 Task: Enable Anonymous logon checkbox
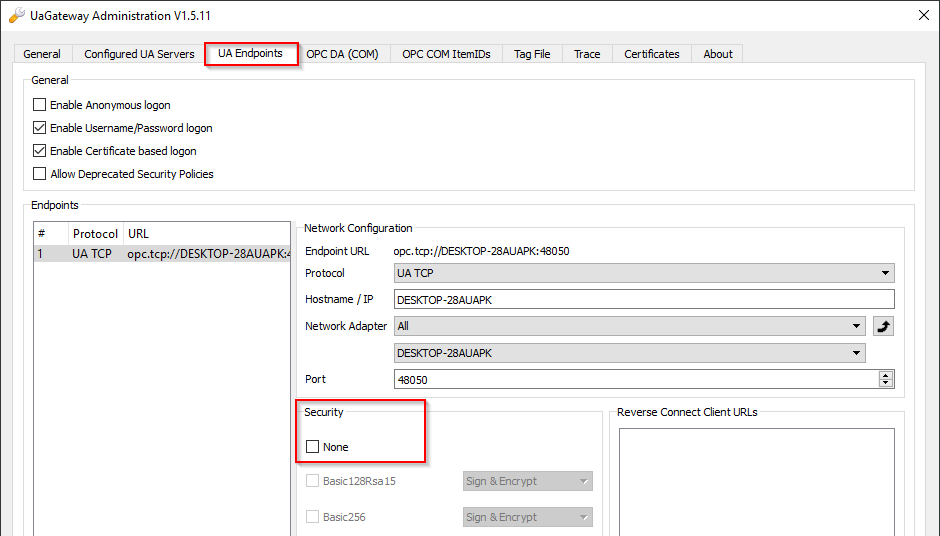(x=40, y=105)
